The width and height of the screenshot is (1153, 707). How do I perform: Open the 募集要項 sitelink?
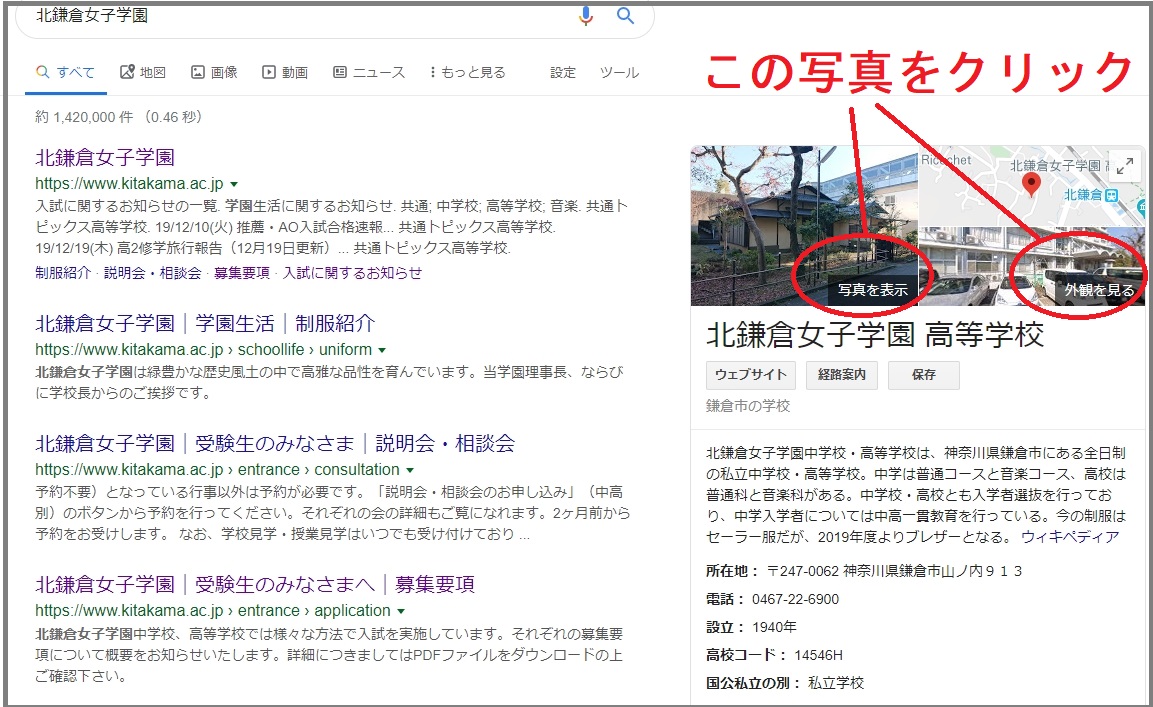tap(242, 273)
